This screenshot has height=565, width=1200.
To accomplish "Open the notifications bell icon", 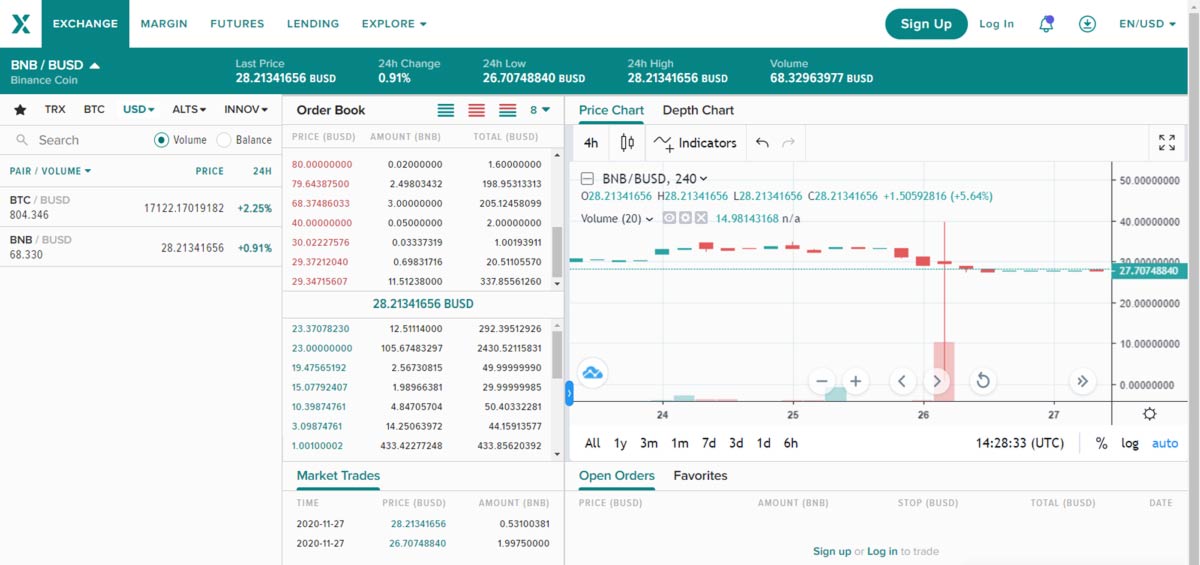I will [1046, 24].
